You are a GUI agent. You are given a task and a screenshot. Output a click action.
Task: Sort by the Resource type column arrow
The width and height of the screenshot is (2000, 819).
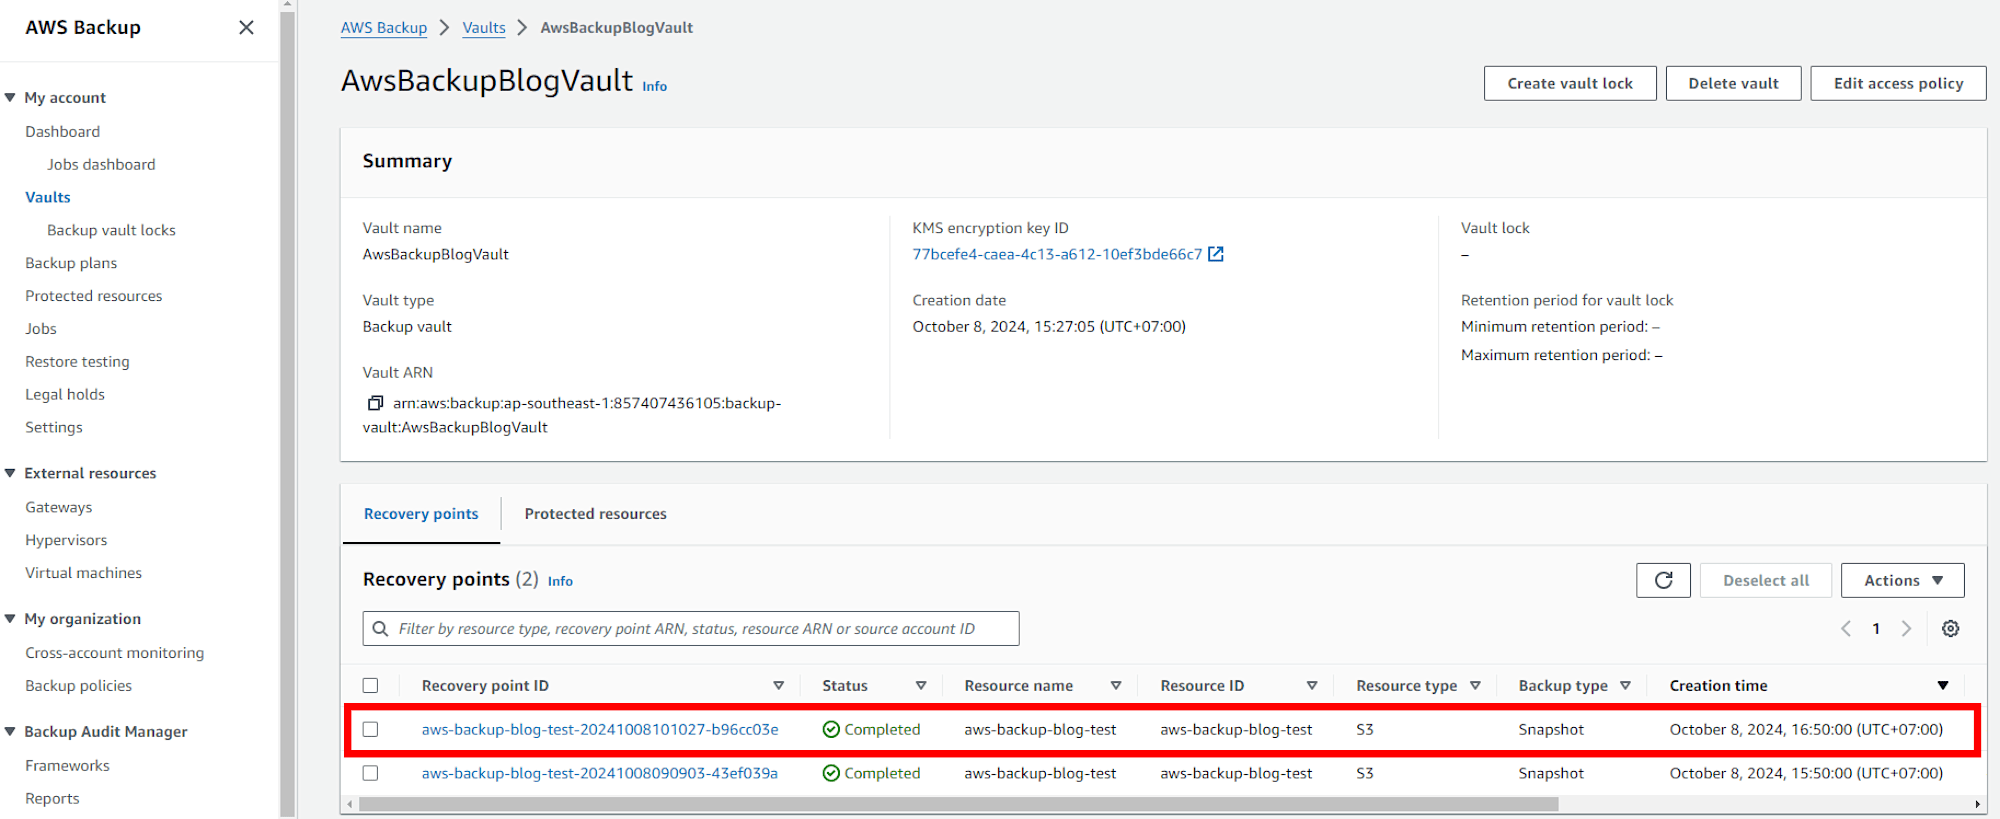pyautogui.click(x=1475, y=686)
